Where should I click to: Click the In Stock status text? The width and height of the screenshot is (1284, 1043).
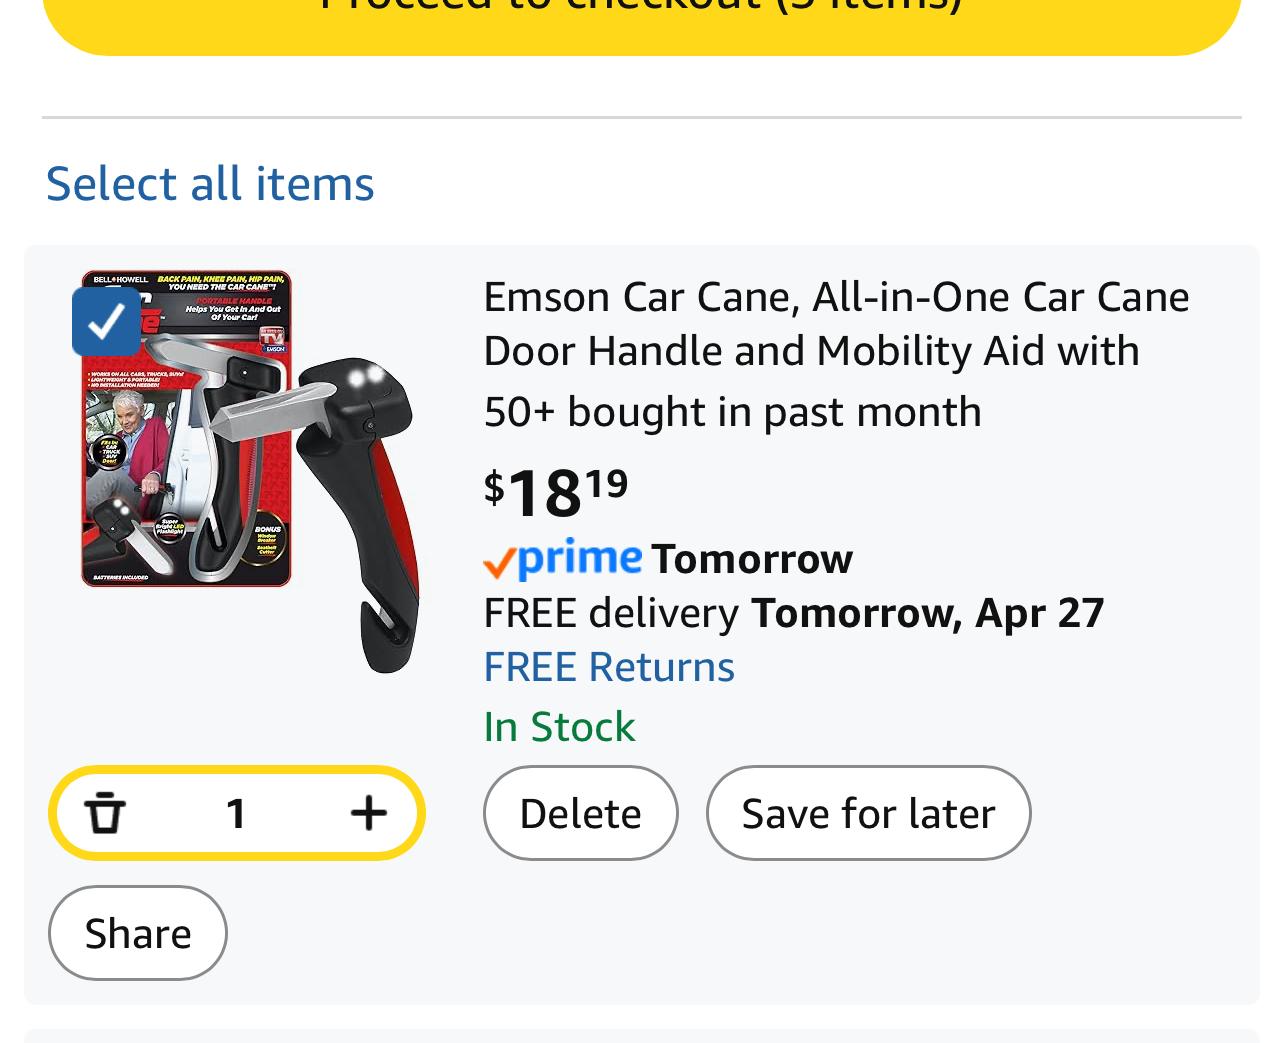click(559, 727)
